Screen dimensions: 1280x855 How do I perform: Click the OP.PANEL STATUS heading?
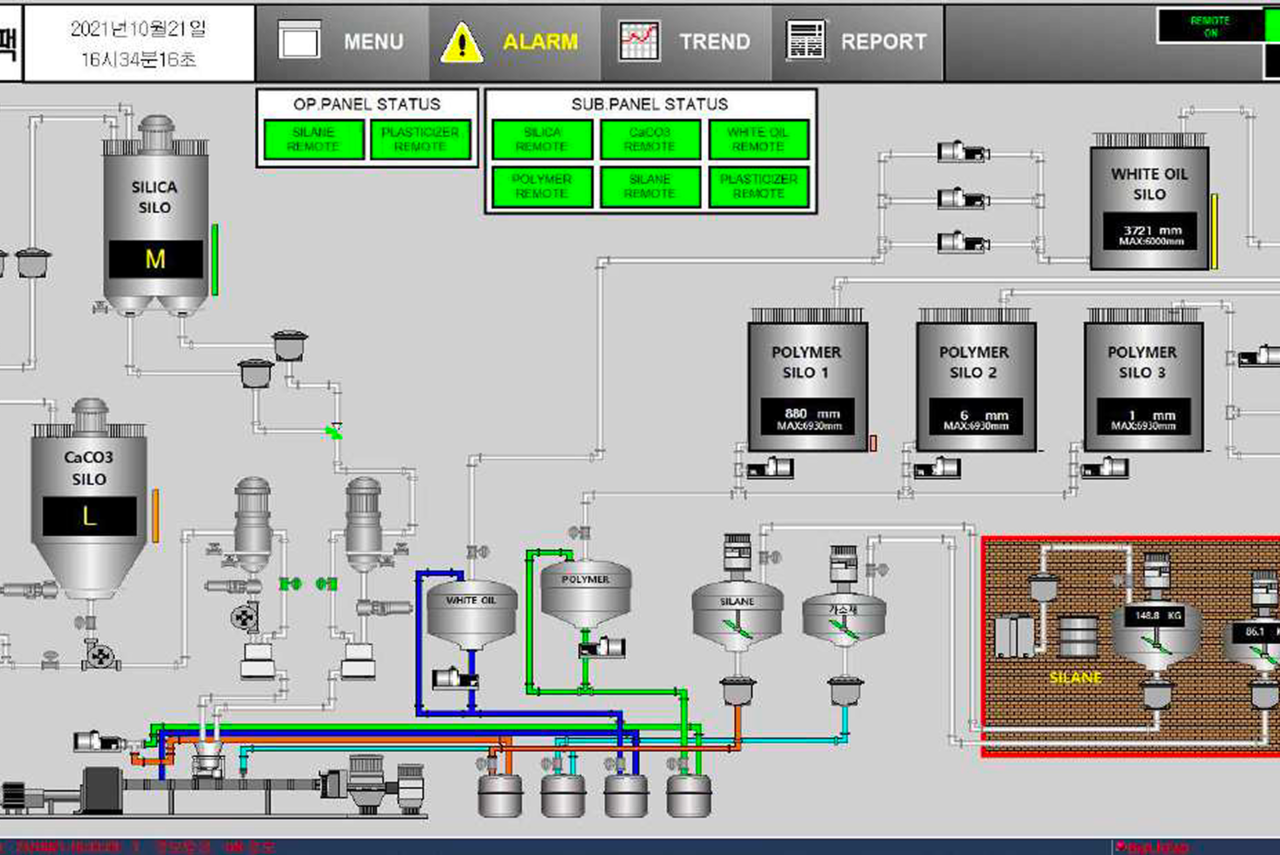click(x=367, y=104)
